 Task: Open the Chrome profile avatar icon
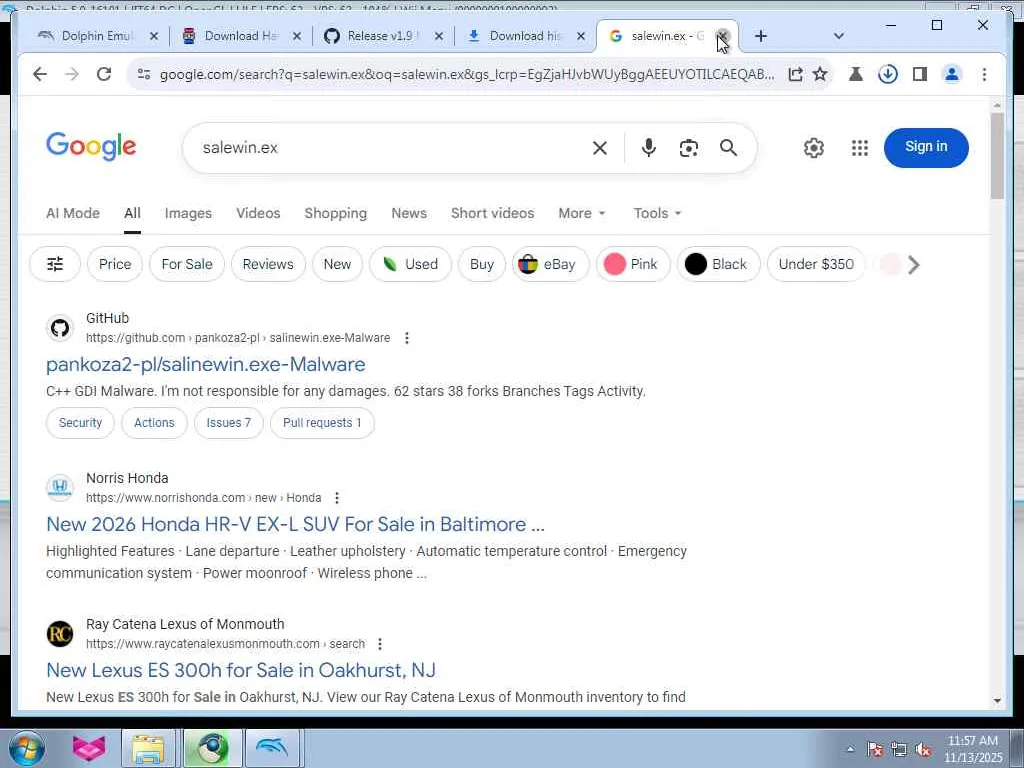pyautogui.click(x=952, y=74)
